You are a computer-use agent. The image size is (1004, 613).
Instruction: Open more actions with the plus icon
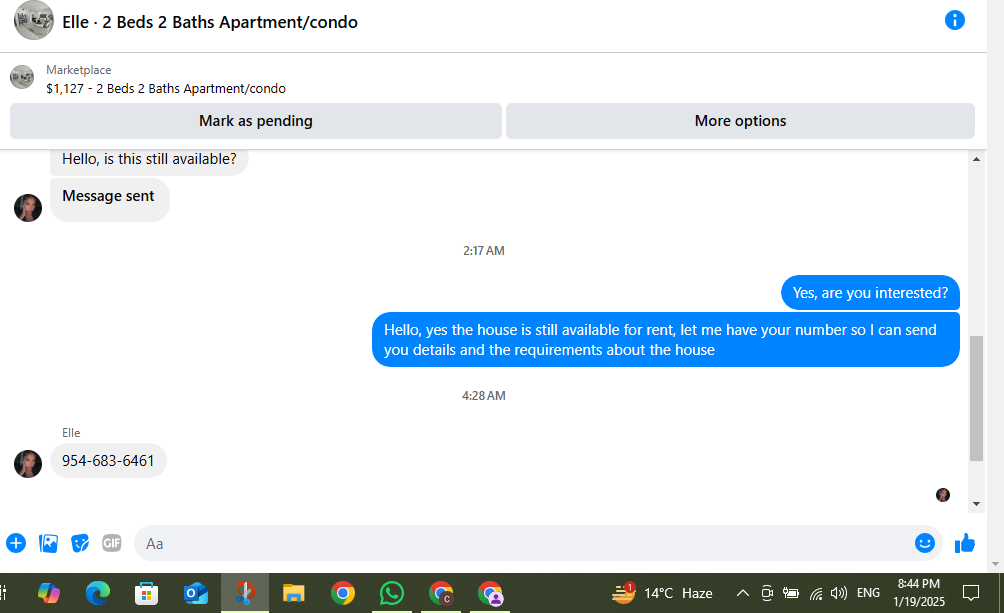click(16, 543)
